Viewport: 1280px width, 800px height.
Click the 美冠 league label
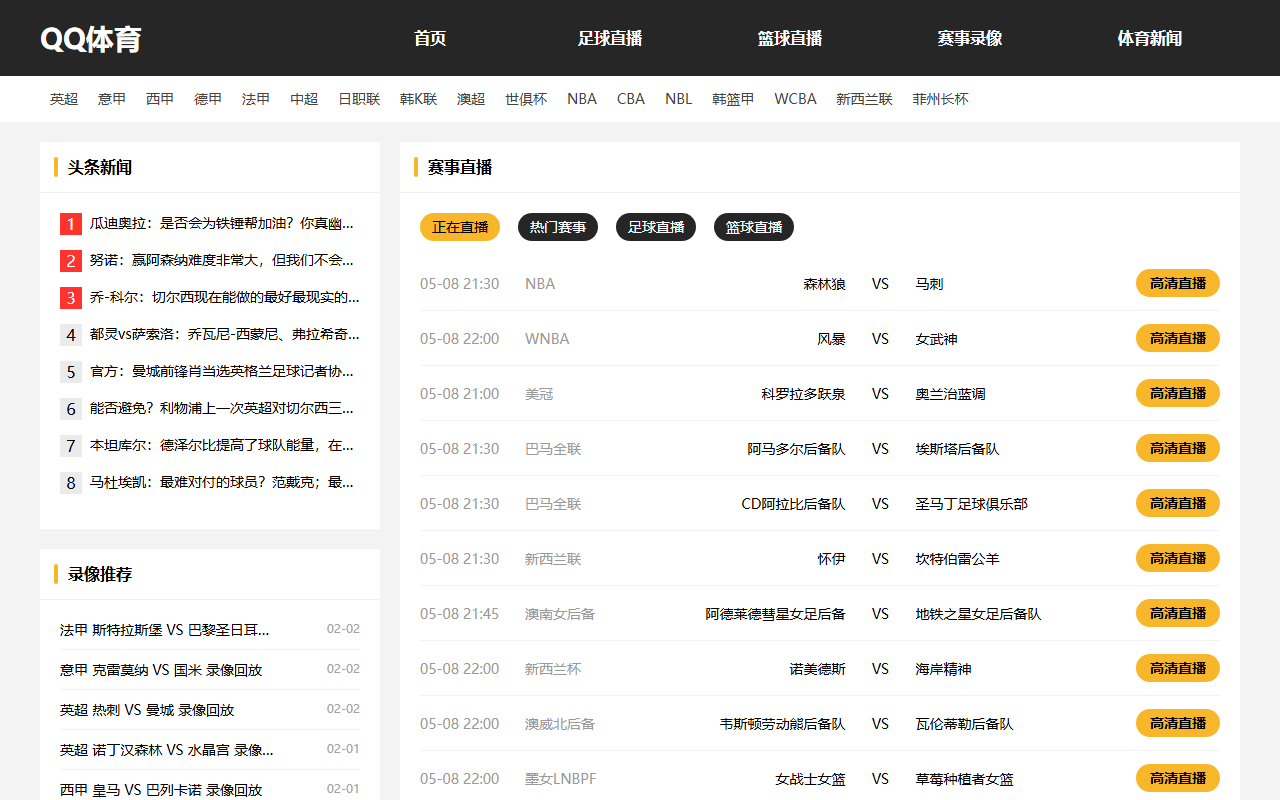(539, 394)
